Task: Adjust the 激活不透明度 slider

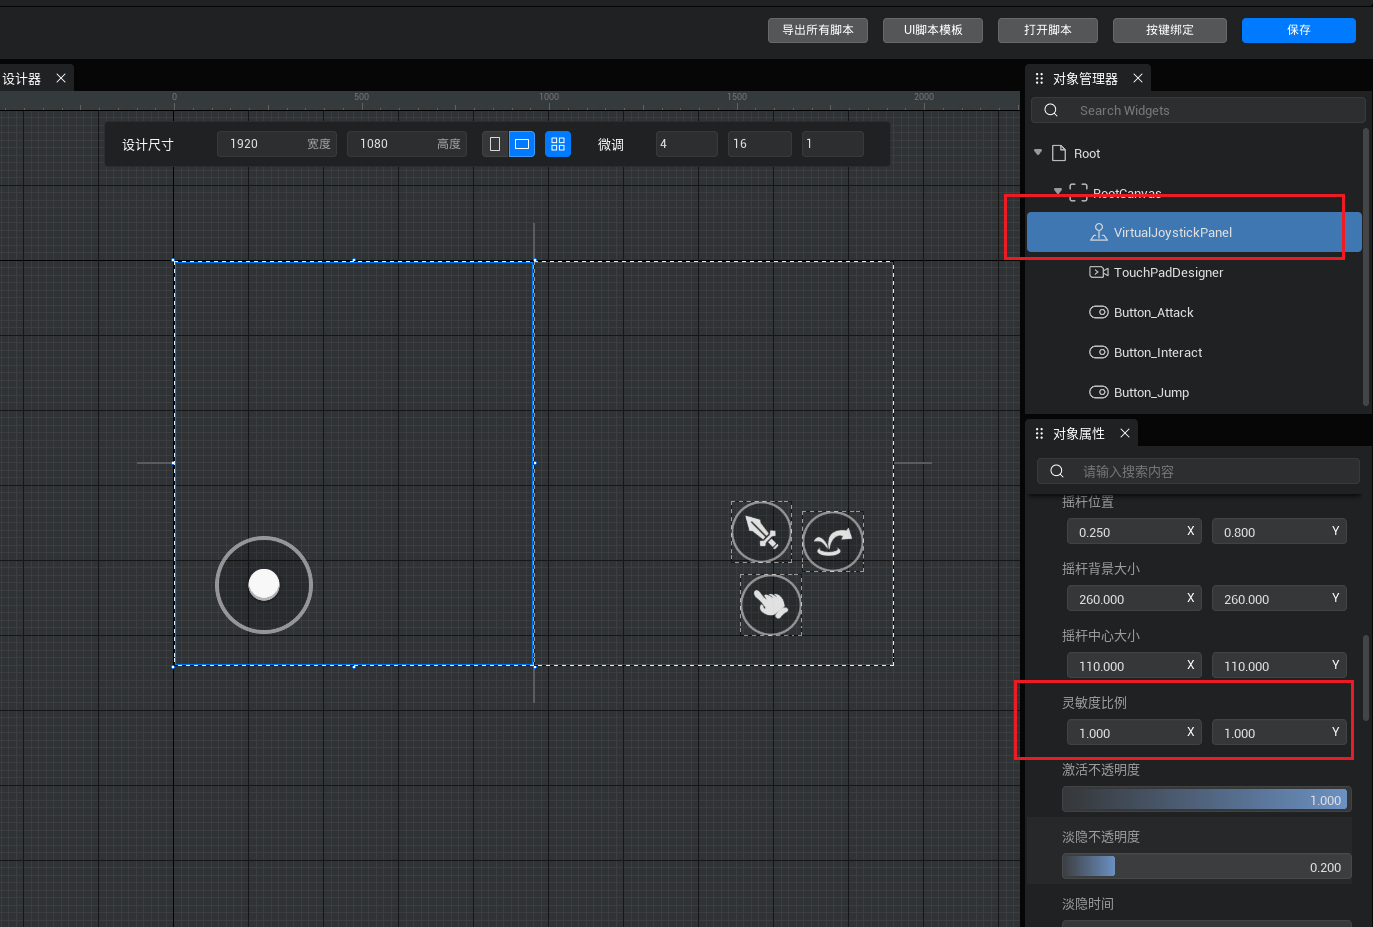Action: tap(1206, 799)
